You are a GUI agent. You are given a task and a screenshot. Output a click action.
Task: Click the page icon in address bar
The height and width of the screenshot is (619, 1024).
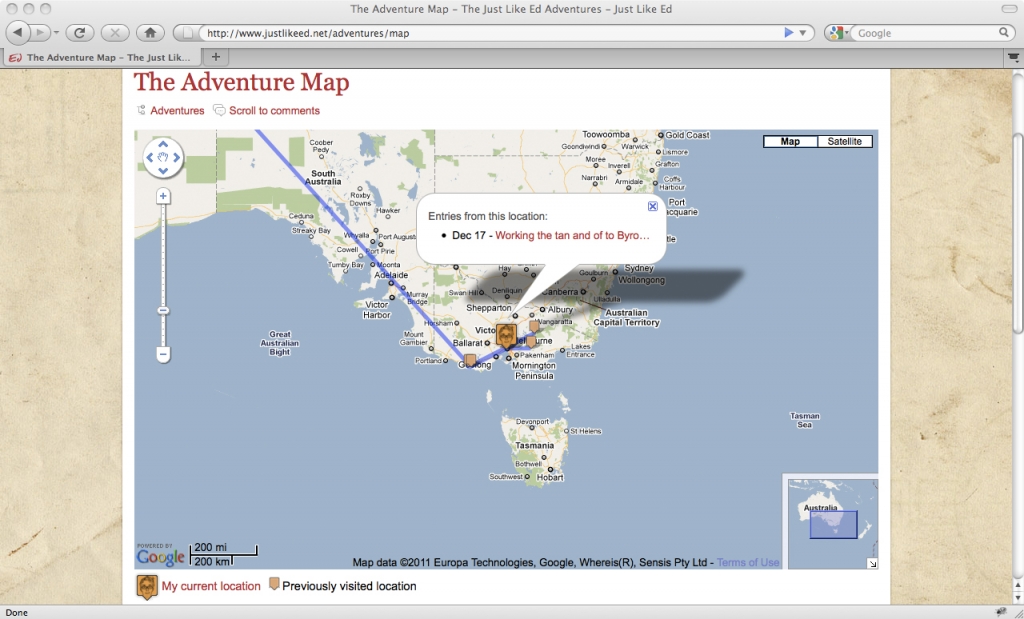(x=187, y=33)
